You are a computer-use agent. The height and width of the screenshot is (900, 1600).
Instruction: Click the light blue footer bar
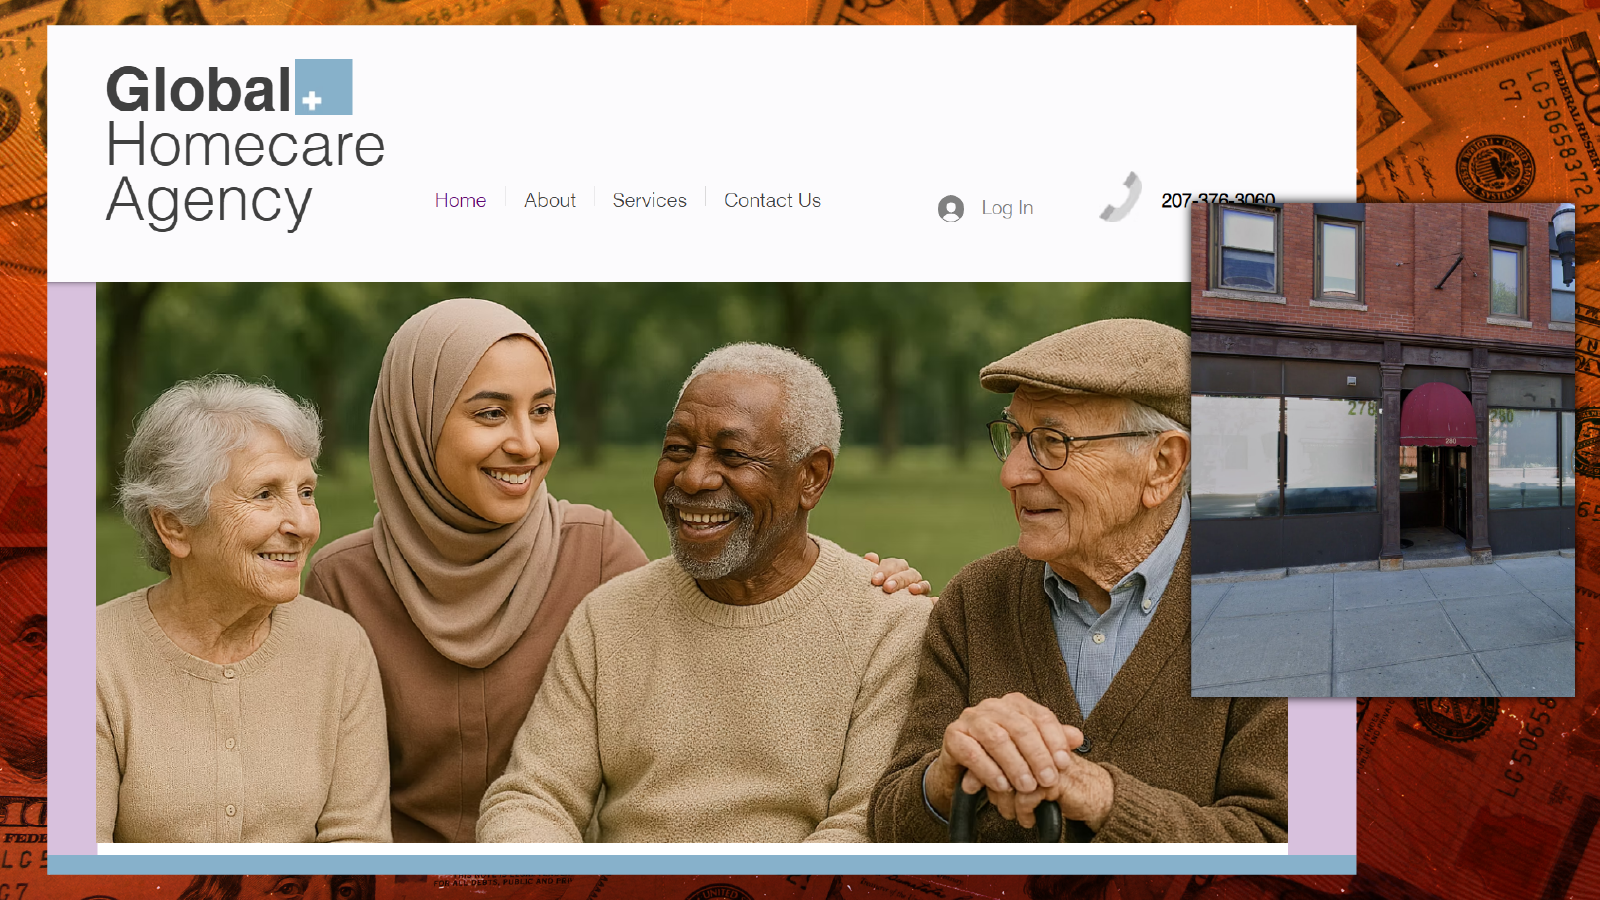[700, 864]
